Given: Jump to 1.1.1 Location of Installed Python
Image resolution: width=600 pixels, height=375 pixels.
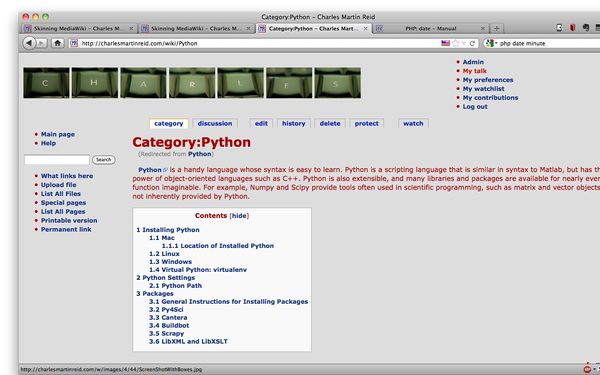Looking at the screenshot, I should (x=218, y=246).
